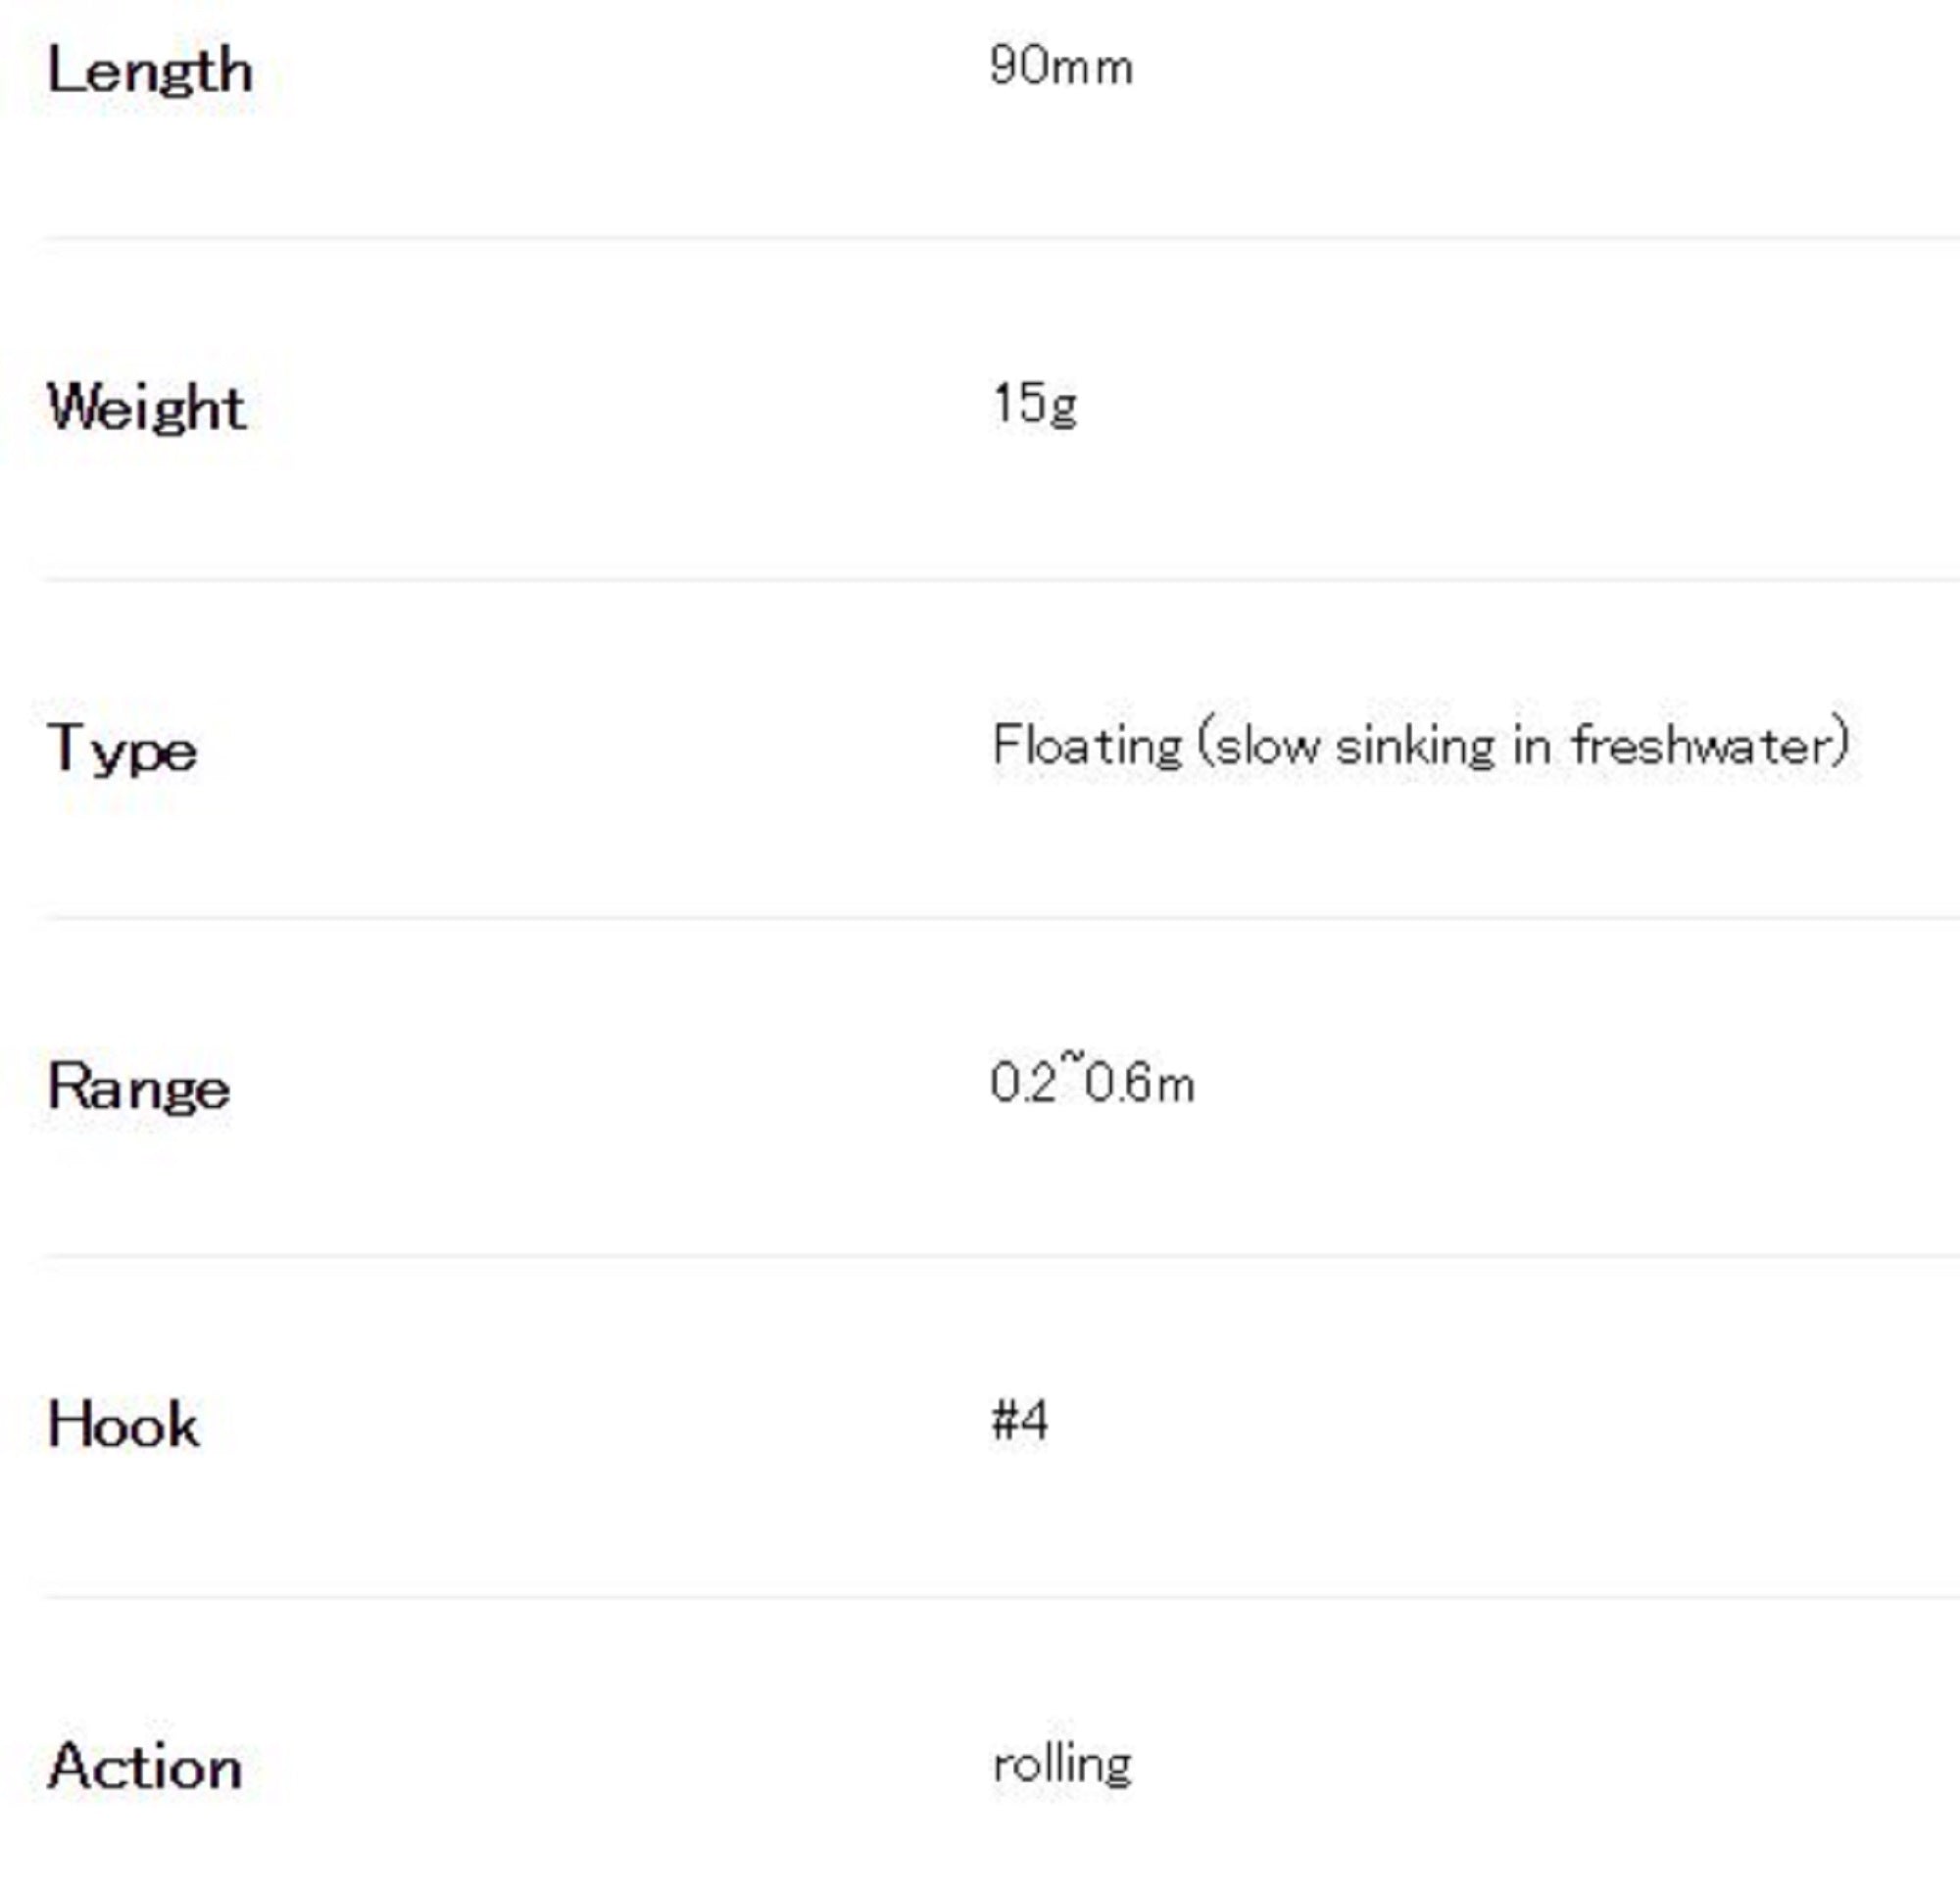Click the divider line below Type row

(x=1000, y=917)
